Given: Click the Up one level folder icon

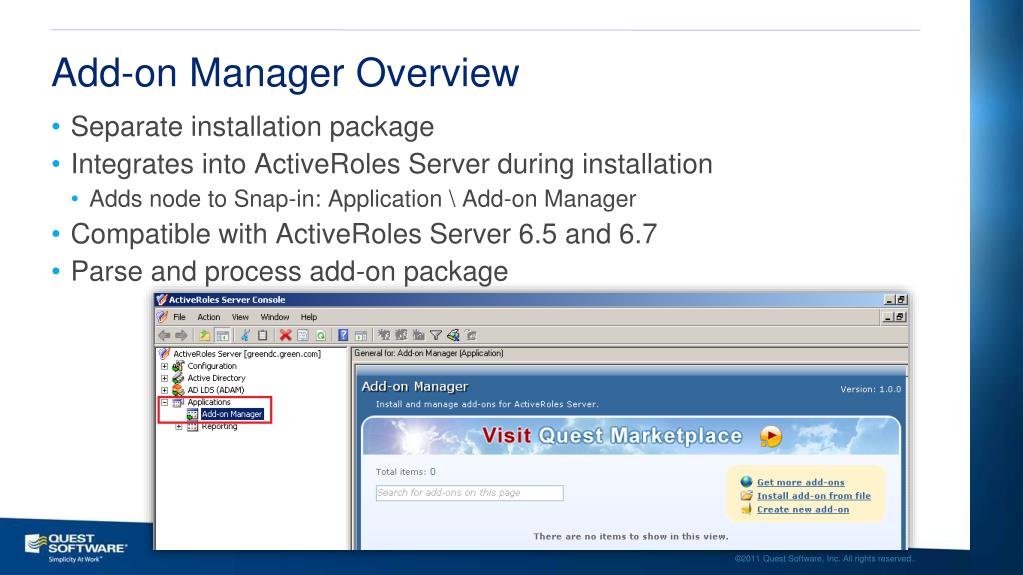Looking at the screenshot, I should [205, 335].
